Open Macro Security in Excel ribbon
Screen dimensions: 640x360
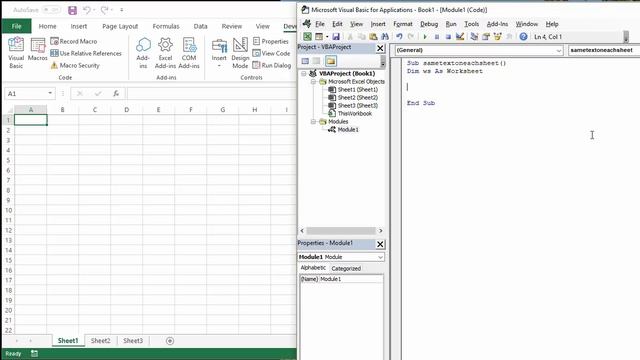75,65
